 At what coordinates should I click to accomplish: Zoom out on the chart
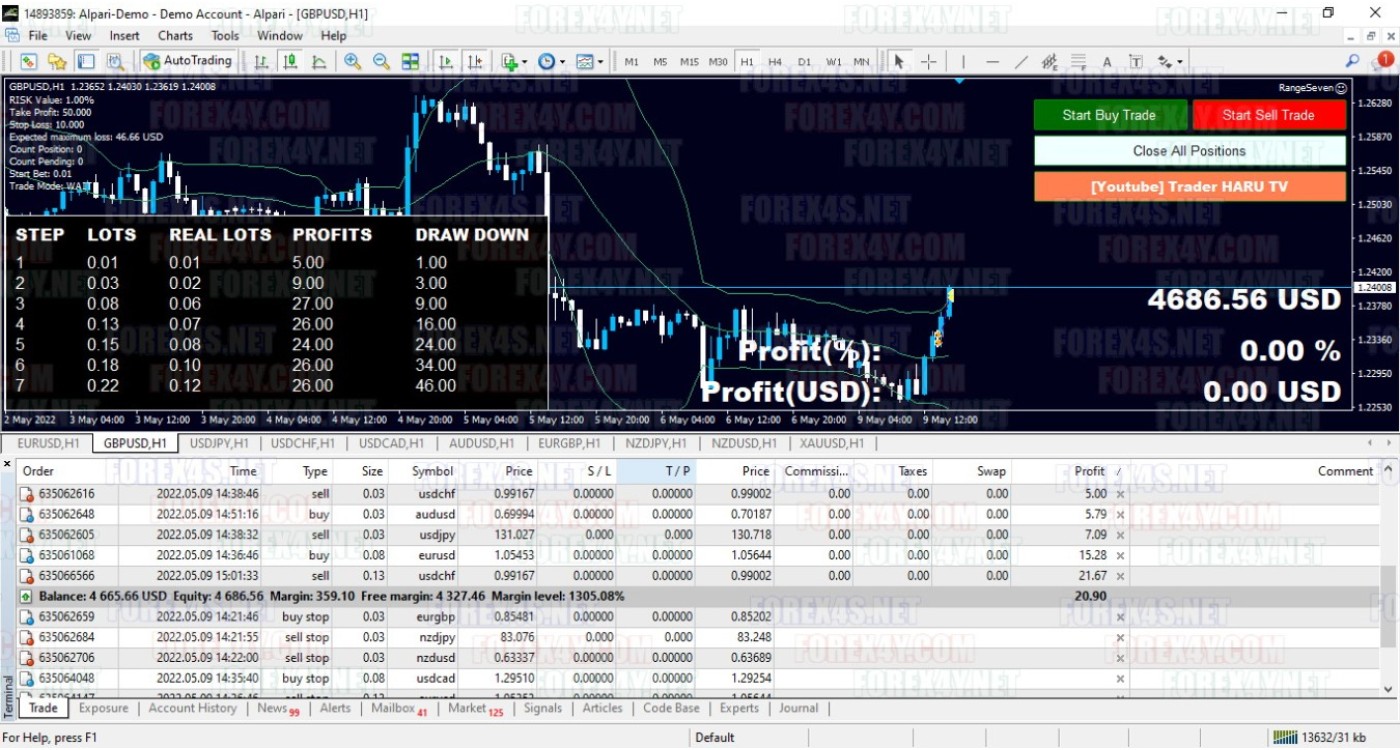pyautogui.click(x=381, y=62)
